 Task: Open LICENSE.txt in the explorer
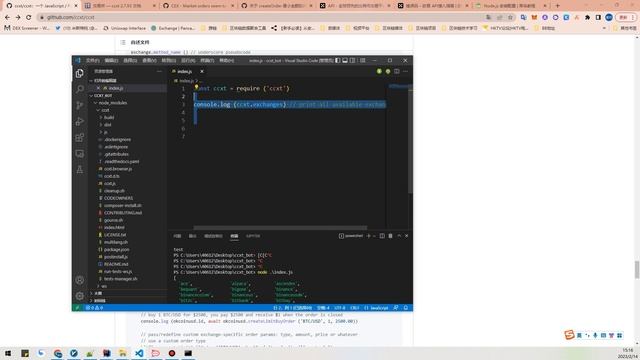click(x=115, y=235)
